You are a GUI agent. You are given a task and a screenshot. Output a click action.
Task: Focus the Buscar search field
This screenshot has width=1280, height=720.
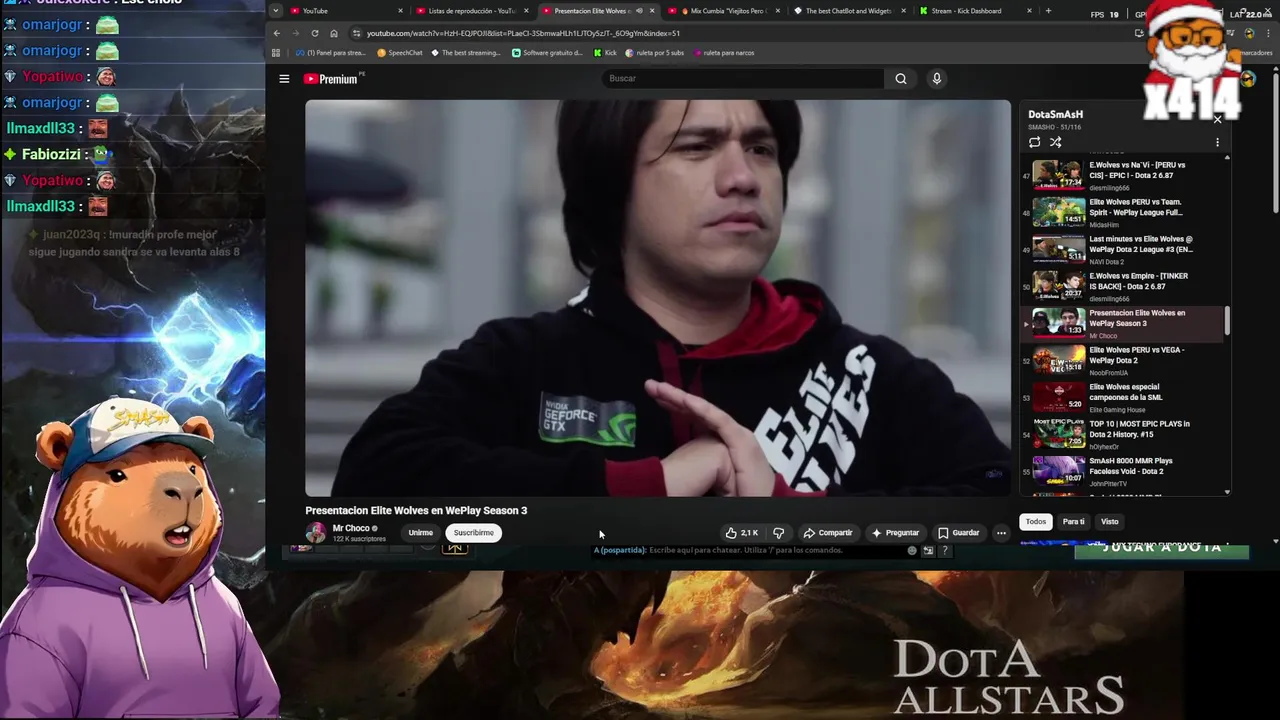pyautogui.click(x=743, y=79)
